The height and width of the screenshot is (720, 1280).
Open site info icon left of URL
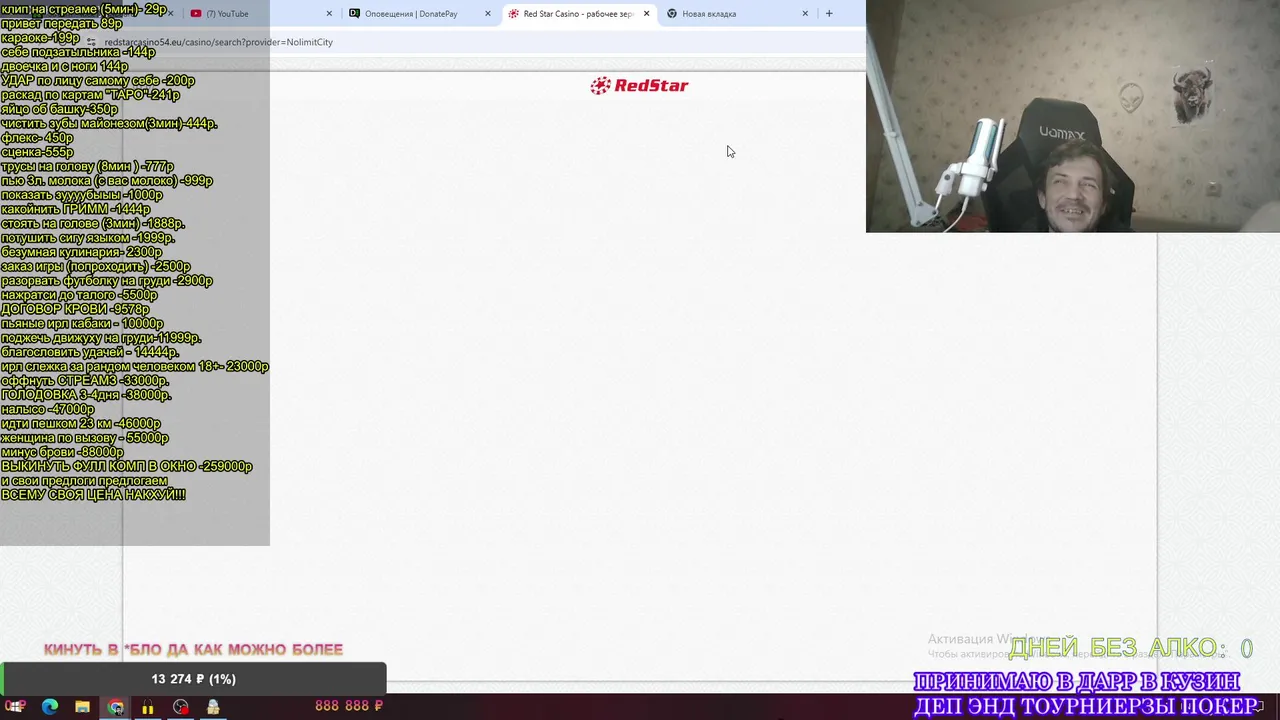[91, 42]
